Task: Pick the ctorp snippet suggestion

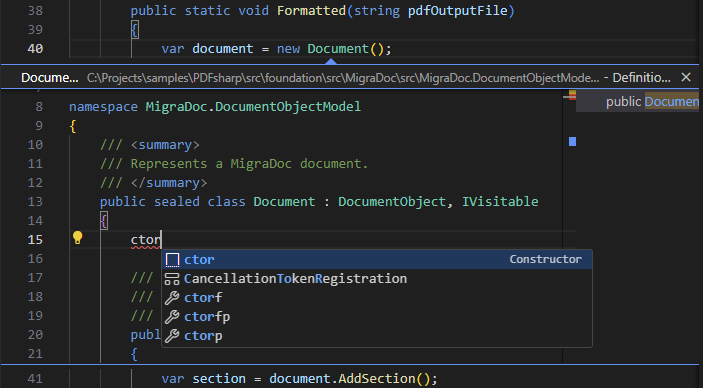Action: click(377, 336)
